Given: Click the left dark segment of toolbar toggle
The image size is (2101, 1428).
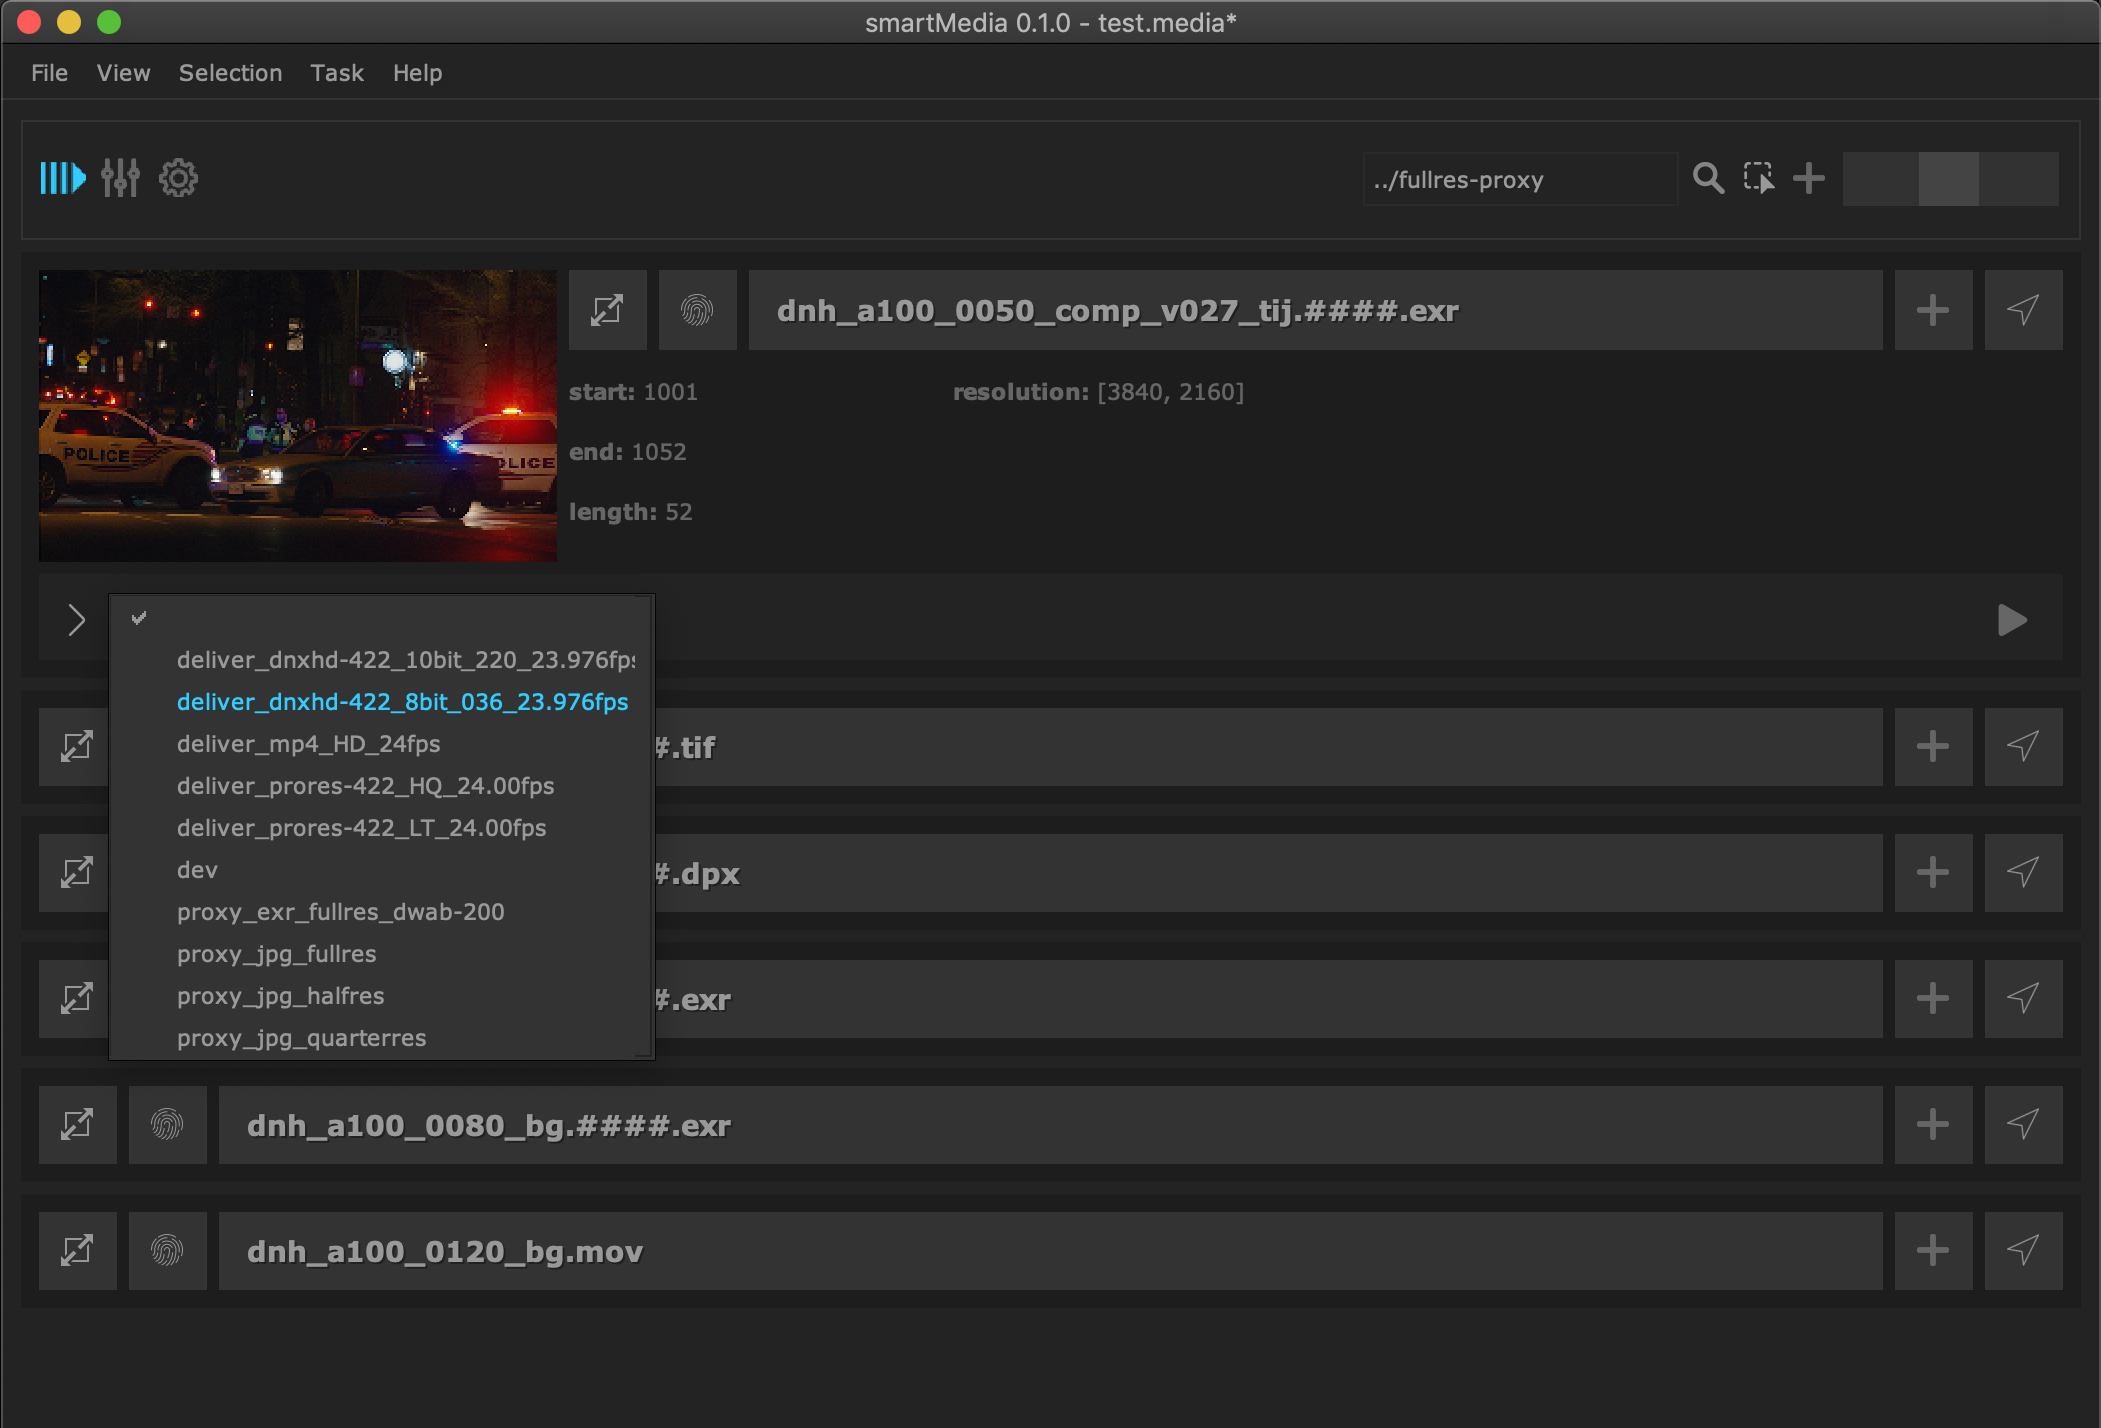Looking at the screenshot, I should 1880,179.
